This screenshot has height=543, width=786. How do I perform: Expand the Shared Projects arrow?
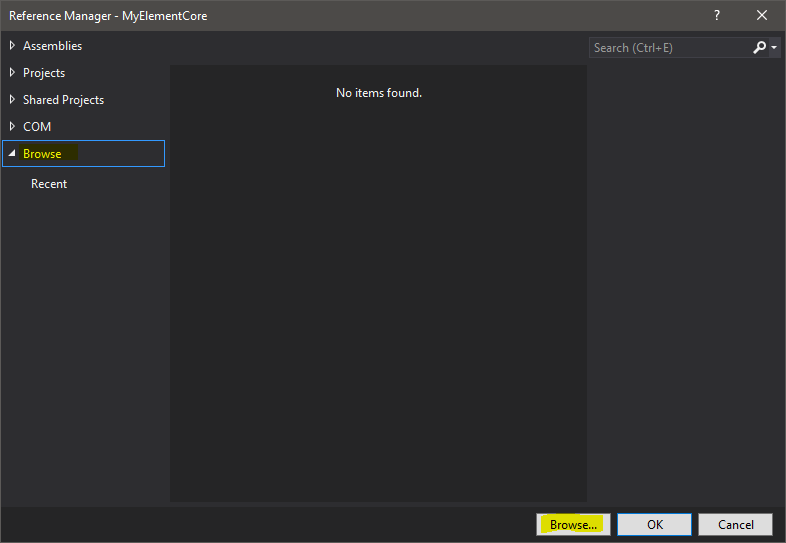click(12, 100)
